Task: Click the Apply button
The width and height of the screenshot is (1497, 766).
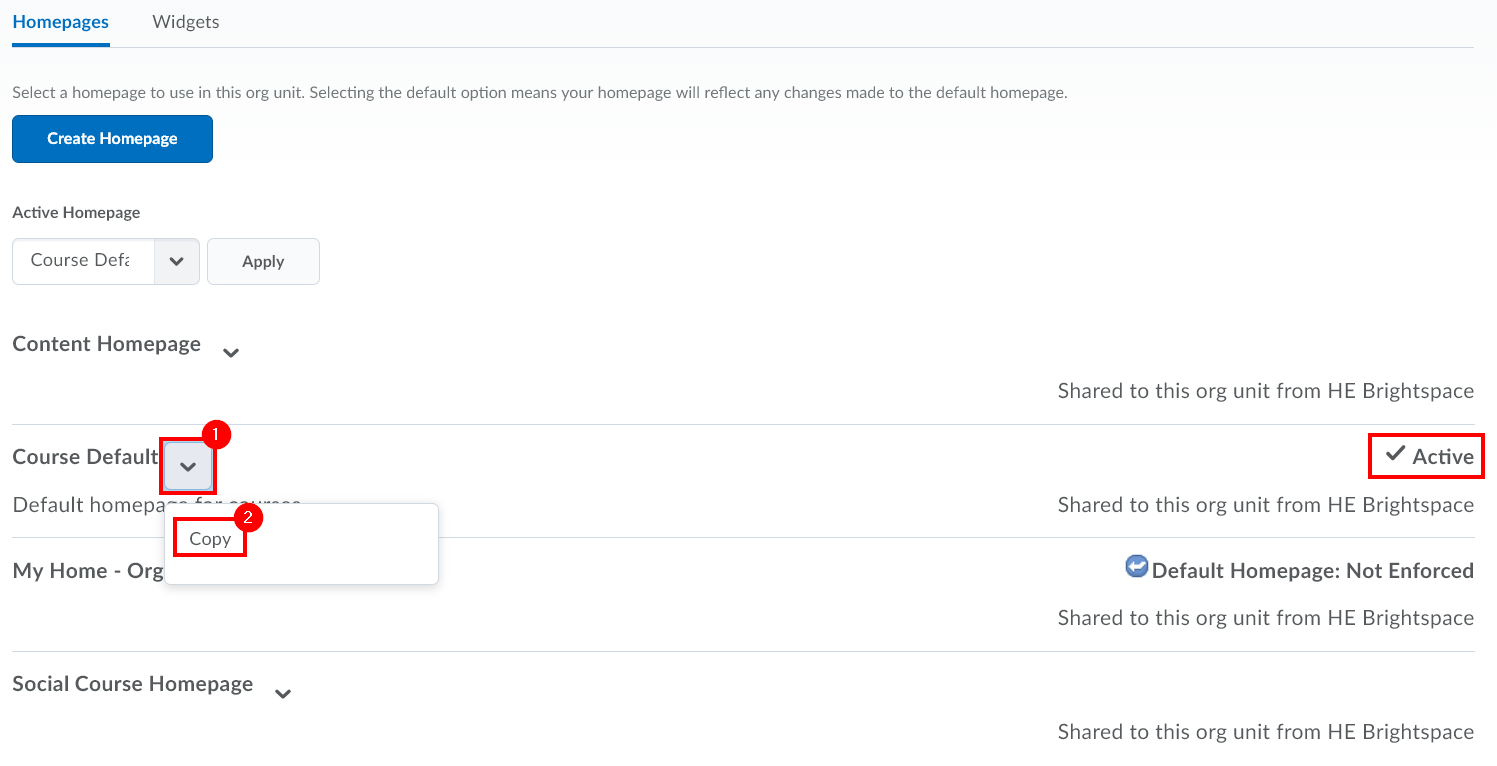Action: click(x=263, y=261)
